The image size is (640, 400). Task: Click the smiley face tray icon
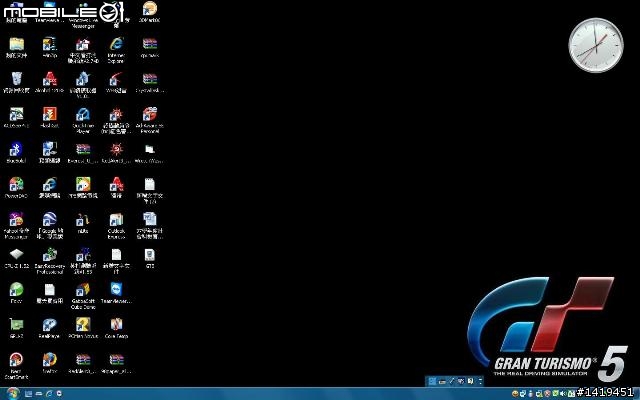(x=515, y=393)
